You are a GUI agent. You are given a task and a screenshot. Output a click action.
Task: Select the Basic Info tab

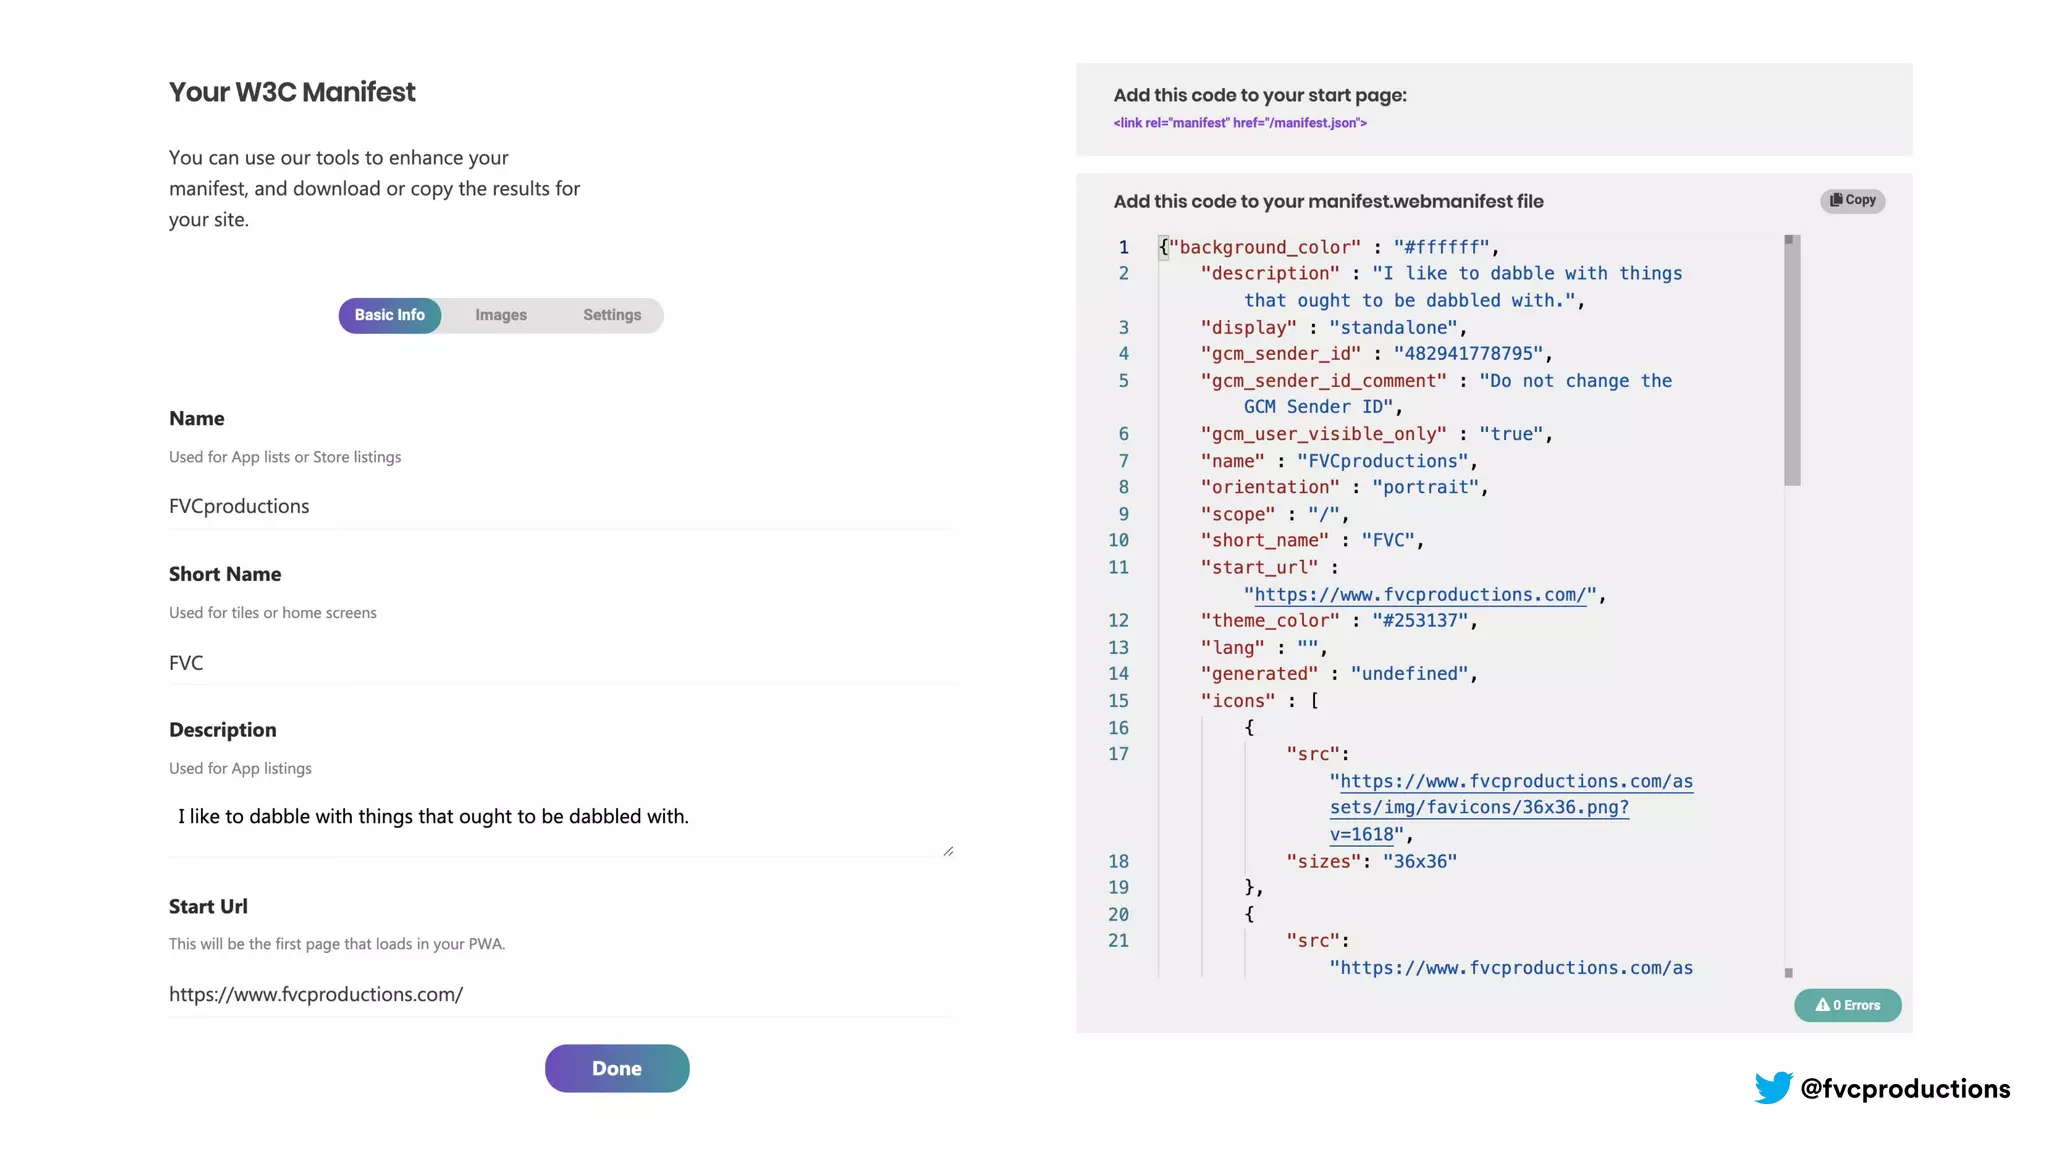click(390, 315)
